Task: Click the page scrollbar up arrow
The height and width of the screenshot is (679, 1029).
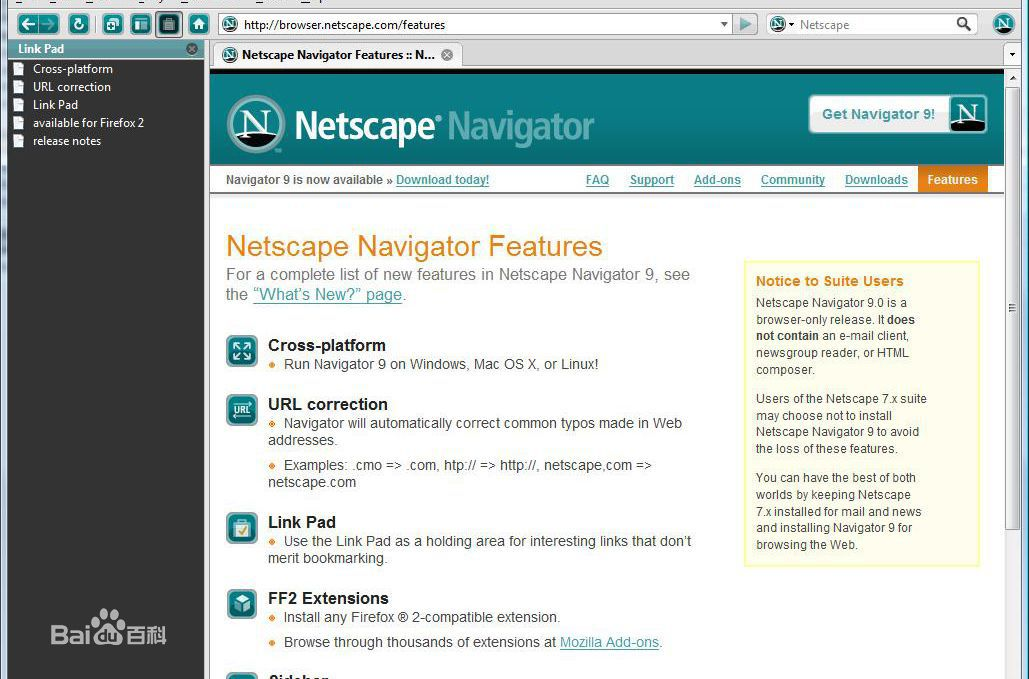Action: 1013,78
